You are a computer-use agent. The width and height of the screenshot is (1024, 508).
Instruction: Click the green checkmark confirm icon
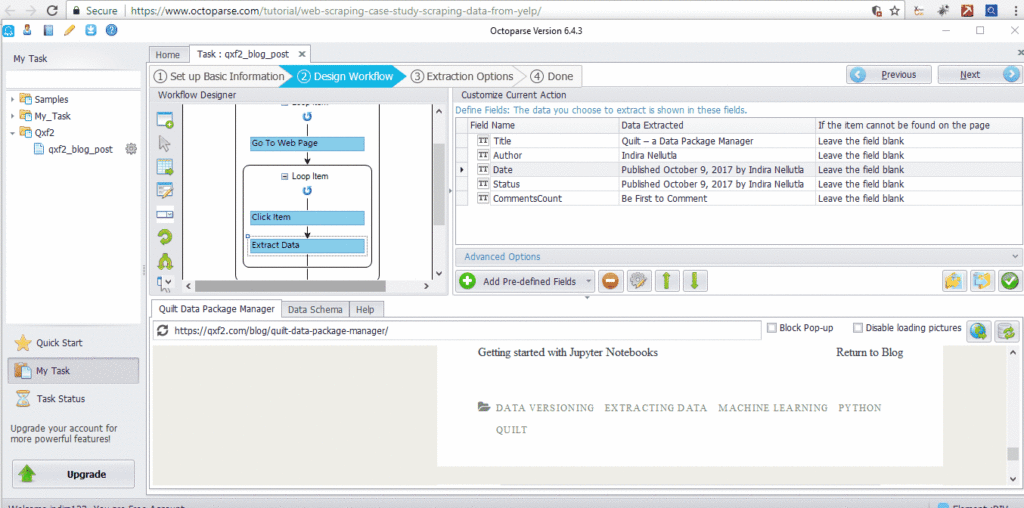coord(1009,282)
